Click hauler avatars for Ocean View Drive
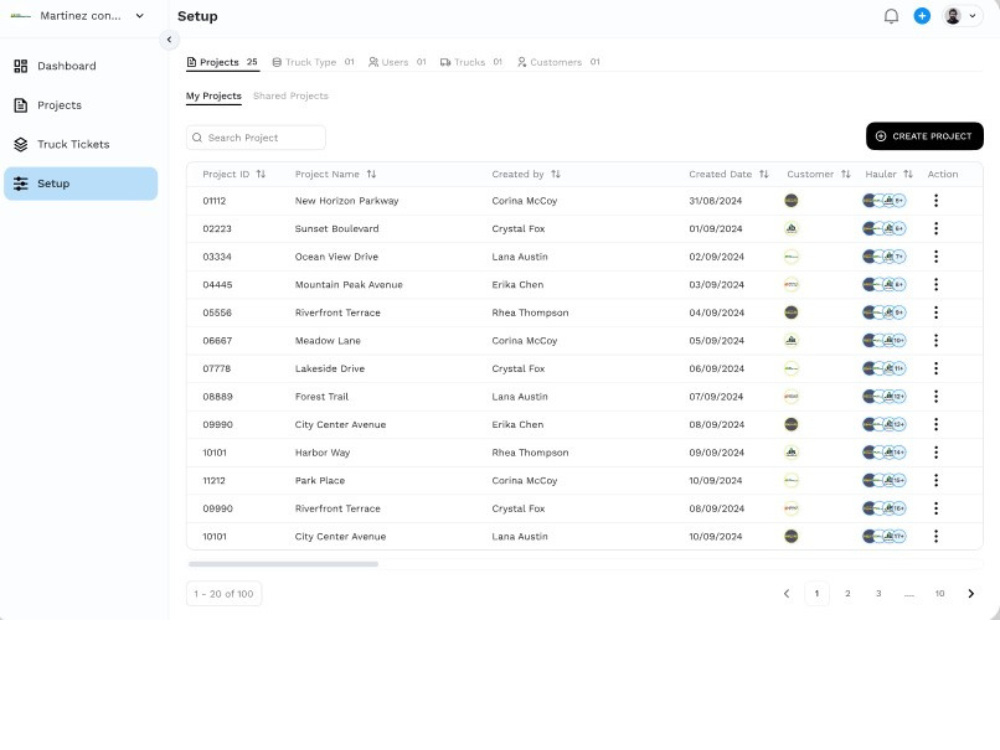This screenshot has width=1000, height=750. pos(884,256)
